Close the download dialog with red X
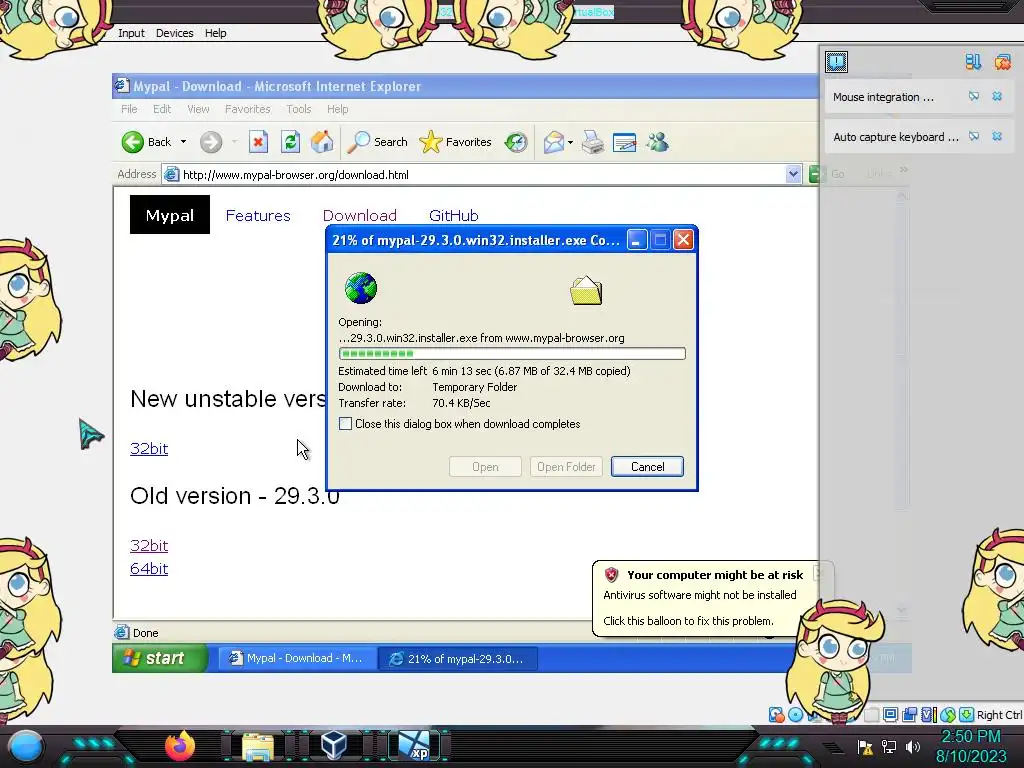The image size is (1024, 768). click(x=683, y=240)
